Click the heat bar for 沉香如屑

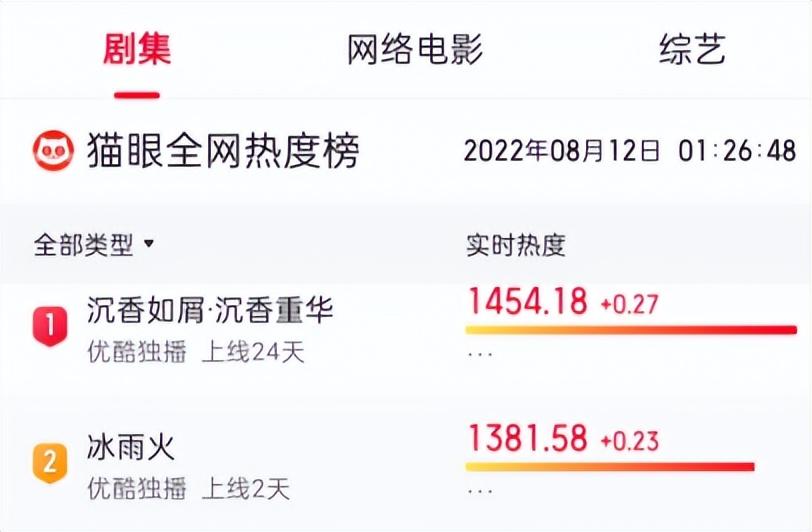pyautogui.click(x=631, y=329)
